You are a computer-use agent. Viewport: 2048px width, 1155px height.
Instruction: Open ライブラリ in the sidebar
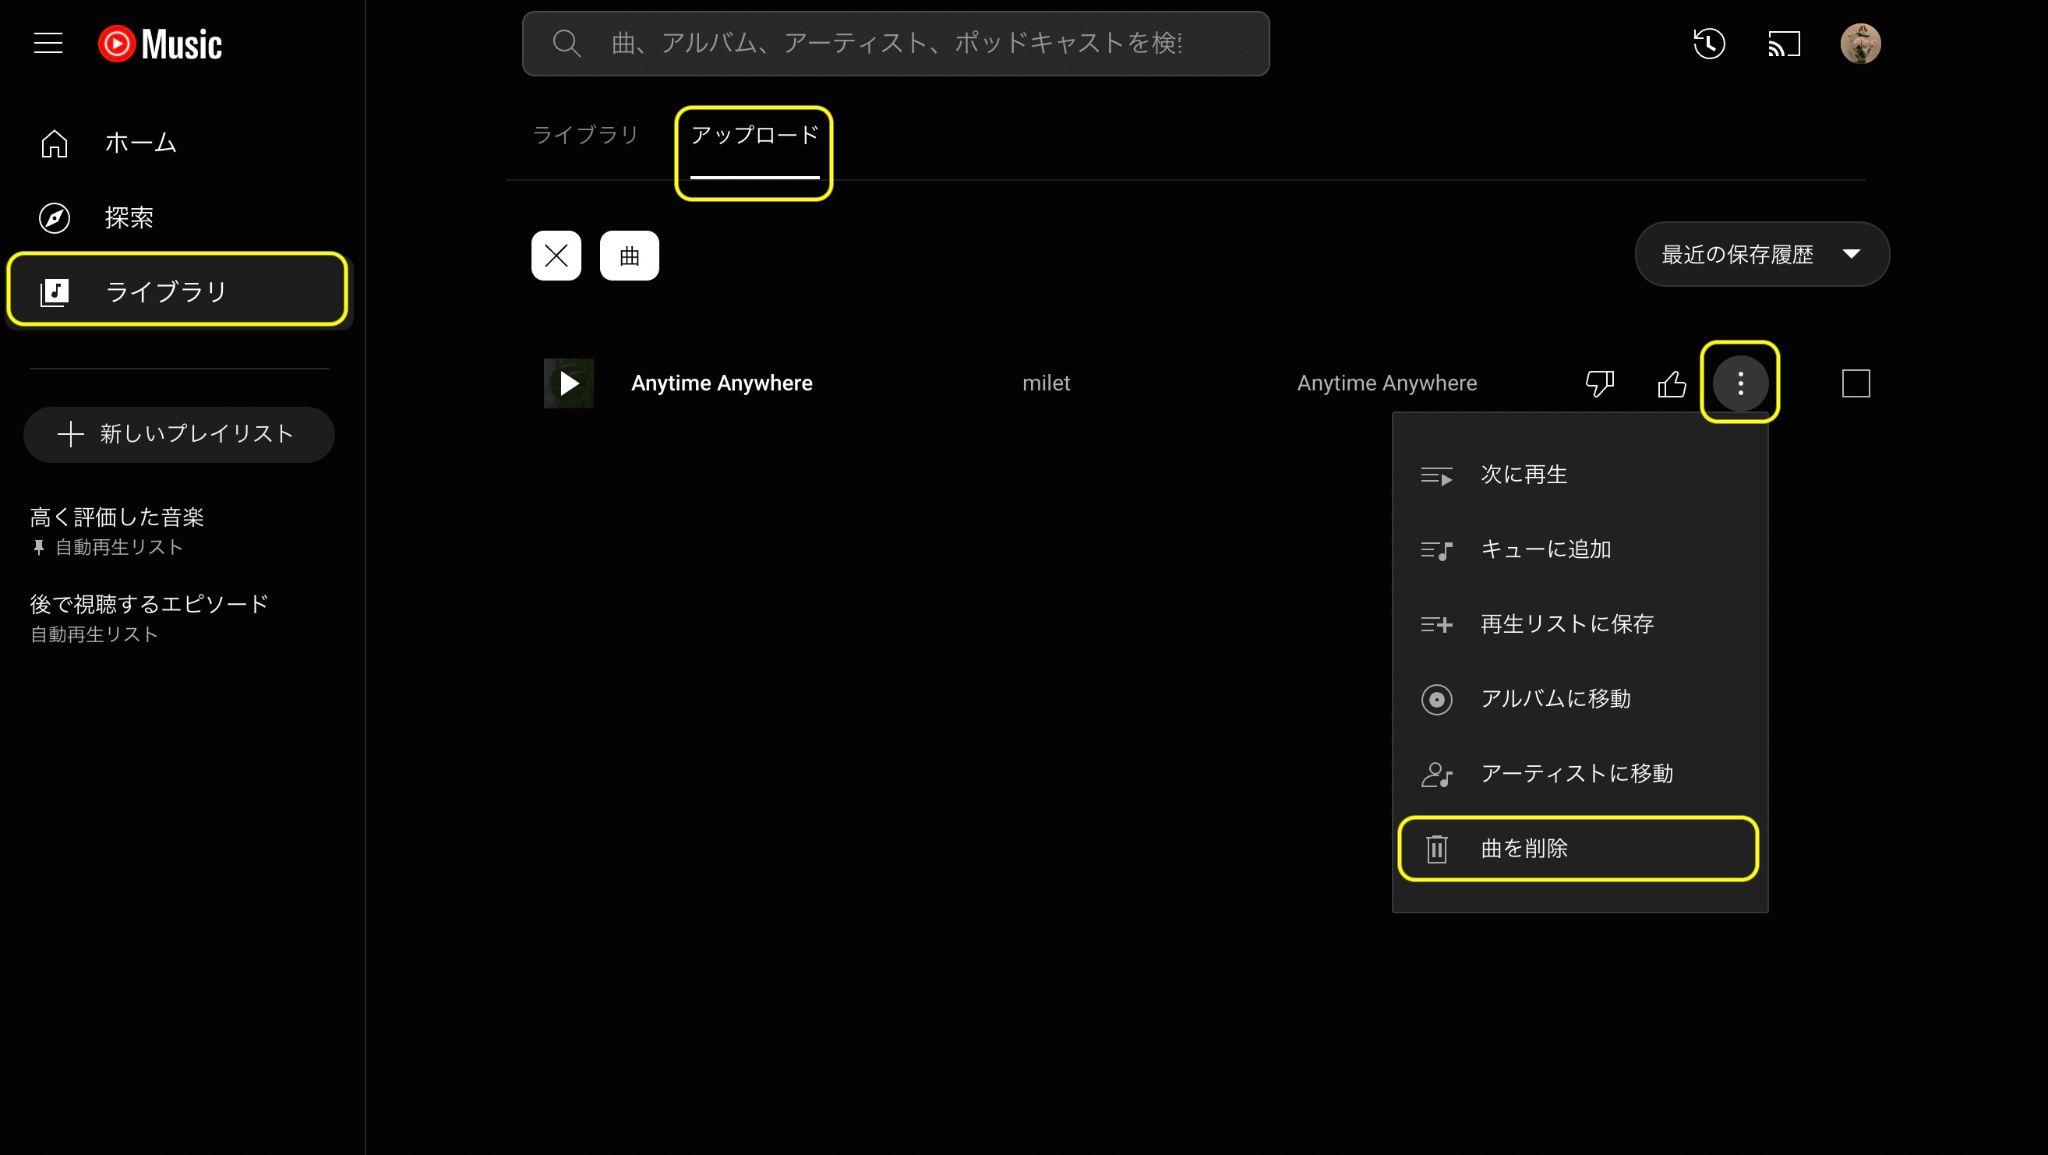[x=178, y=291]
